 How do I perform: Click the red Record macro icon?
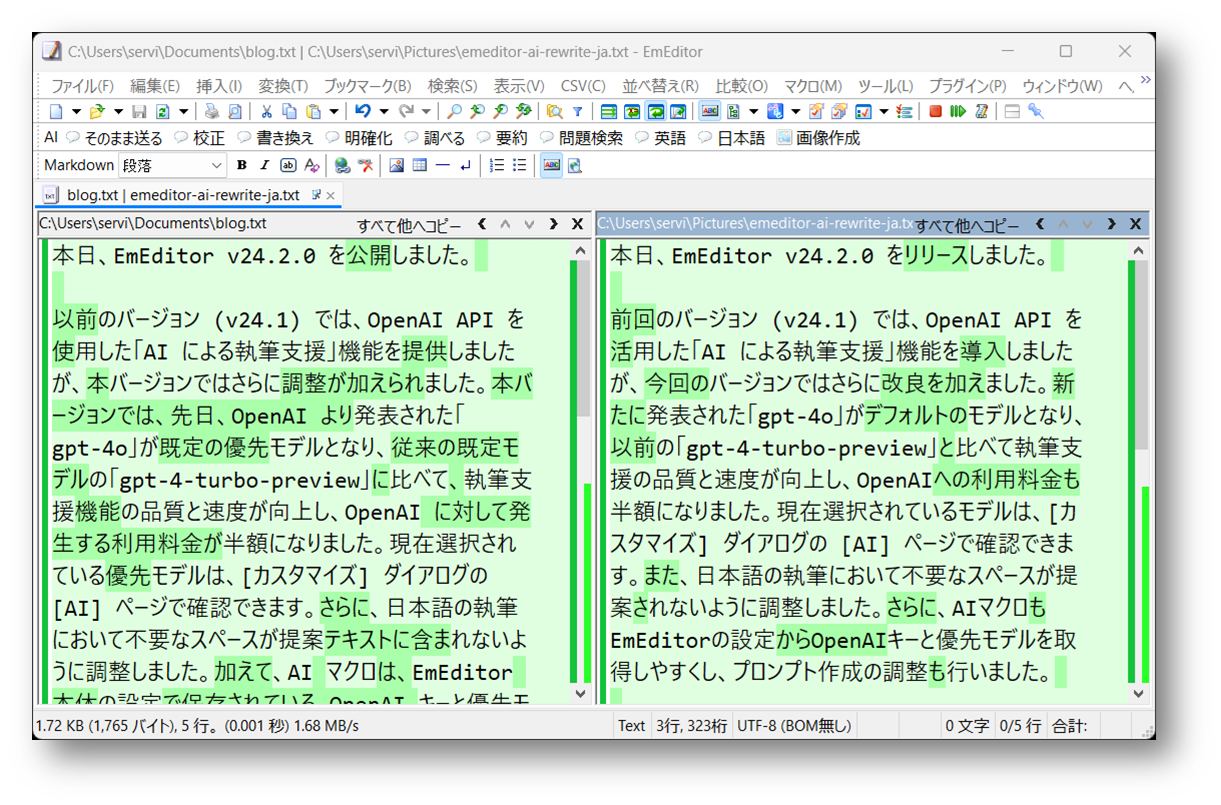coord(935,112)
